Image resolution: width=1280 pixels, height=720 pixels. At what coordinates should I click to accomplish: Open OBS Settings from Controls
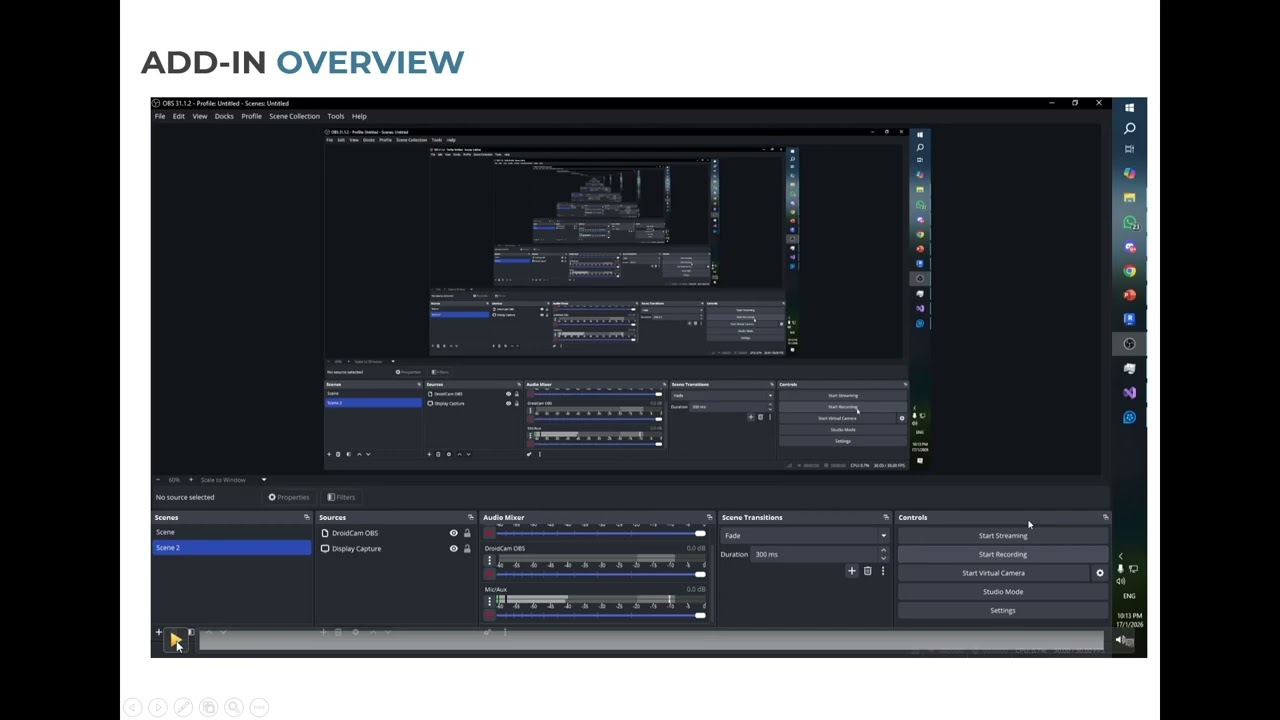click(x=1003, y=610)
